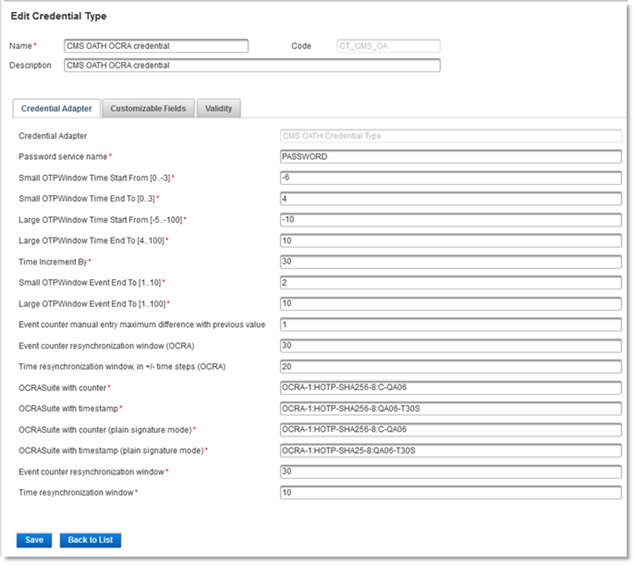
Task: Click Event counter manual entry maximum difference field
Action: [x=451, y=325]
